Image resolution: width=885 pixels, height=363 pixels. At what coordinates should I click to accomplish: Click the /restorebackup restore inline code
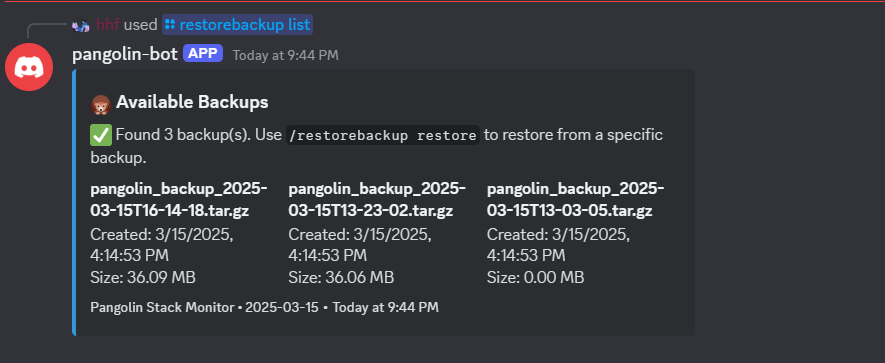(382, 136)
